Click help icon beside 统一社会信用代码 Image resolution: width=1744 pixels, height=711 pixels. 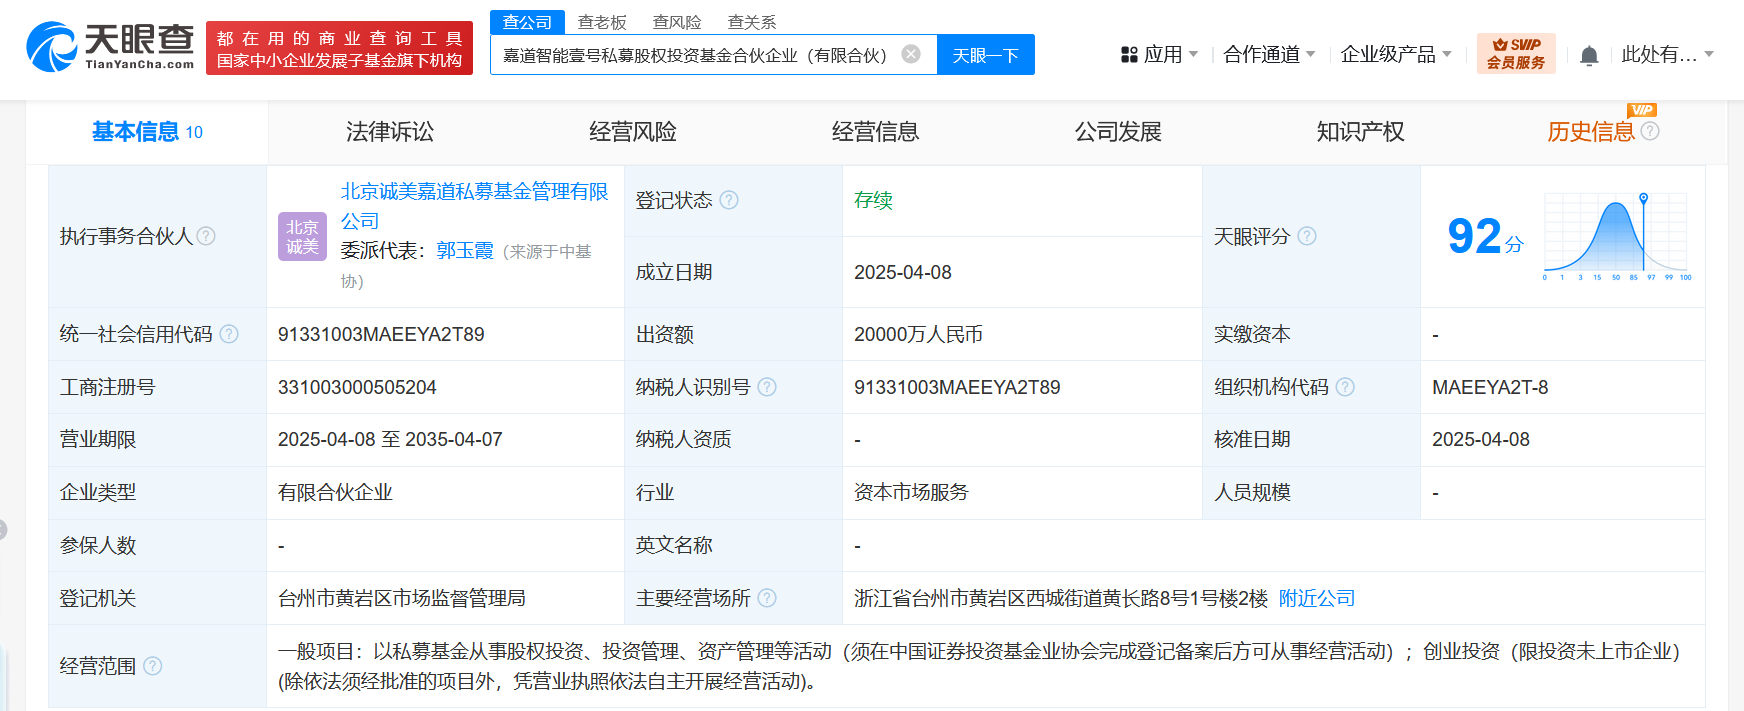229,334
